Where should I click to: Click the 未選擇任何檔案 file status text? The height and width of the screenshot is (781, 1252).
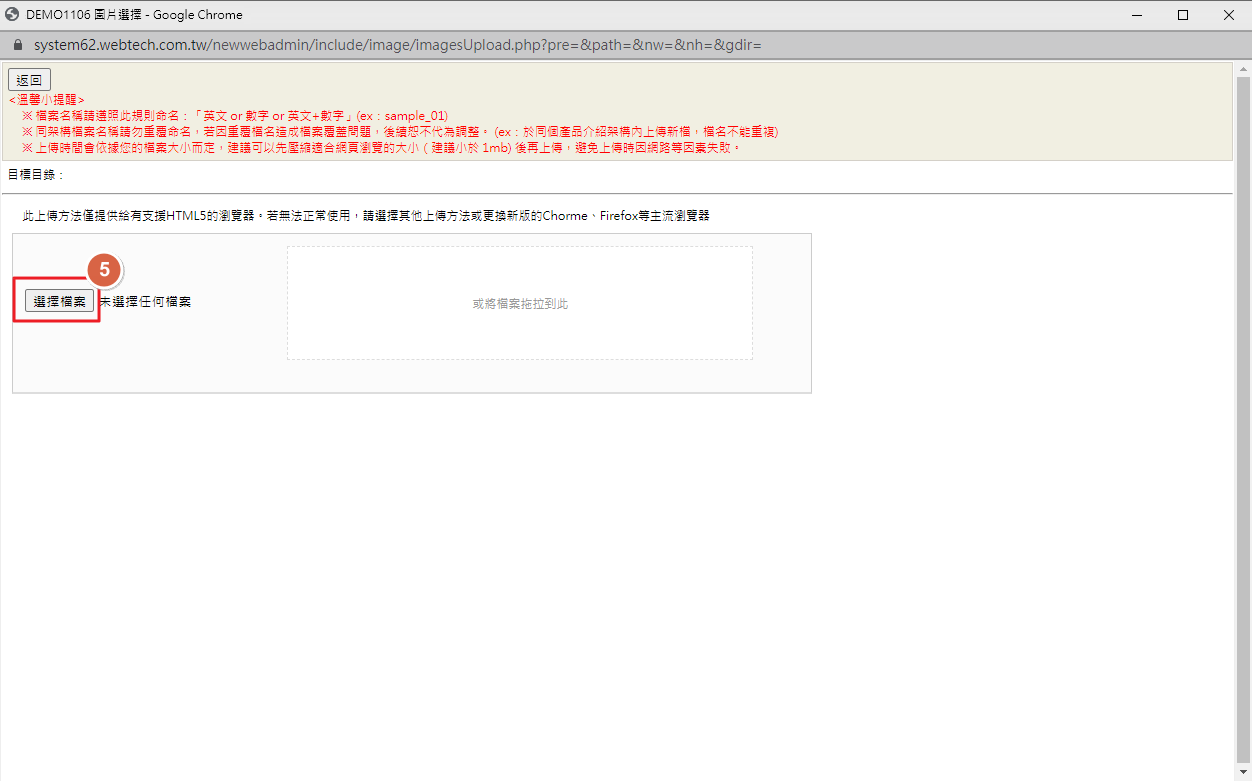coord(145,302)
